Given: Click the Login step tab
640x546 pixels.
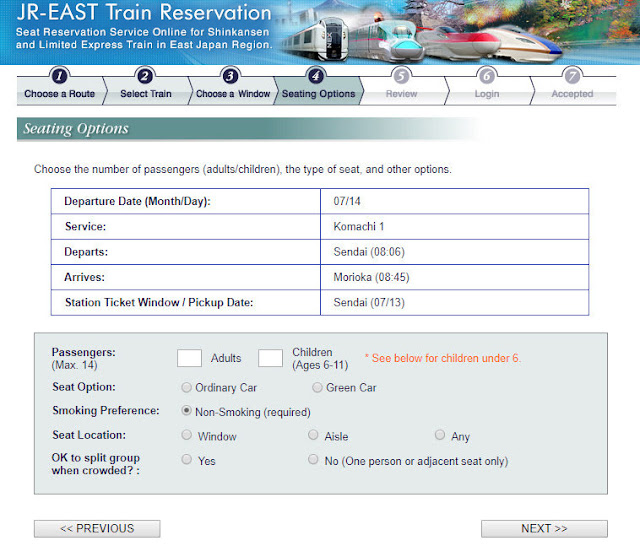Looking at the screenshot, I should coord(487,93).
